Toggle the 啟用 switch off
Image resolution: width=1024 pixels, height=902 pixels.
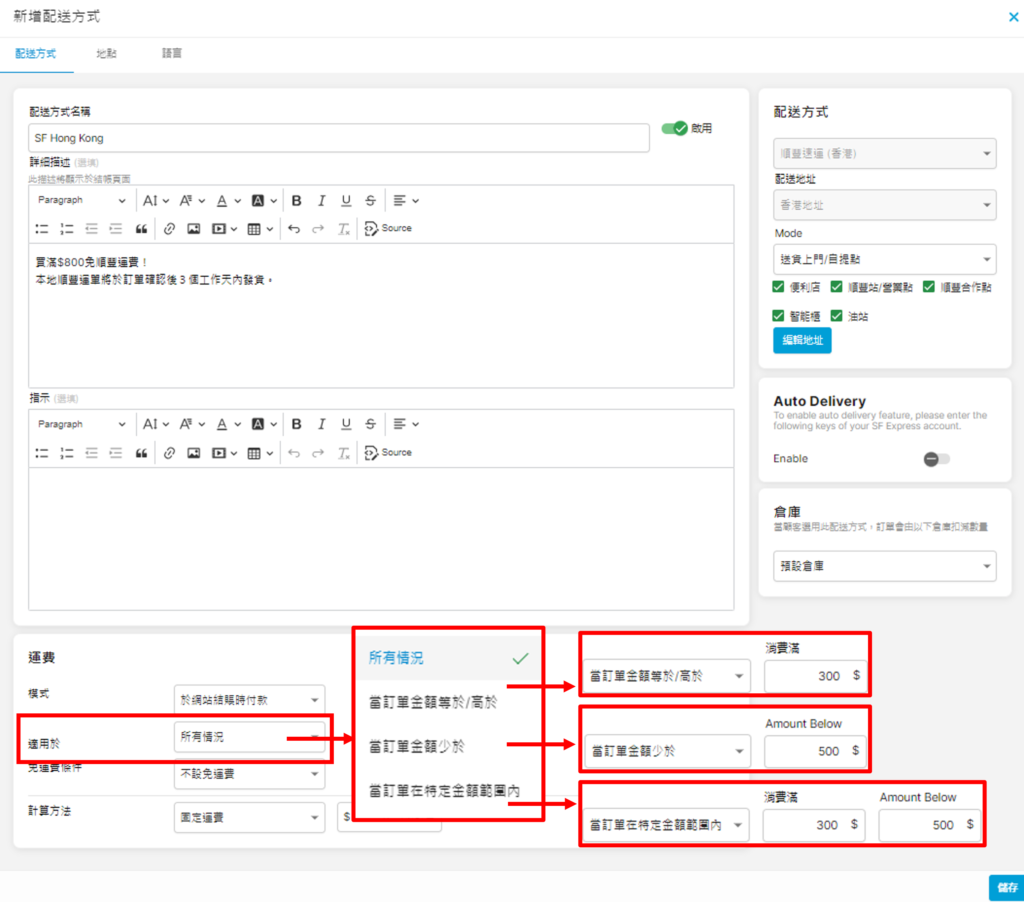pyautogui.click(x=675, y=129)
